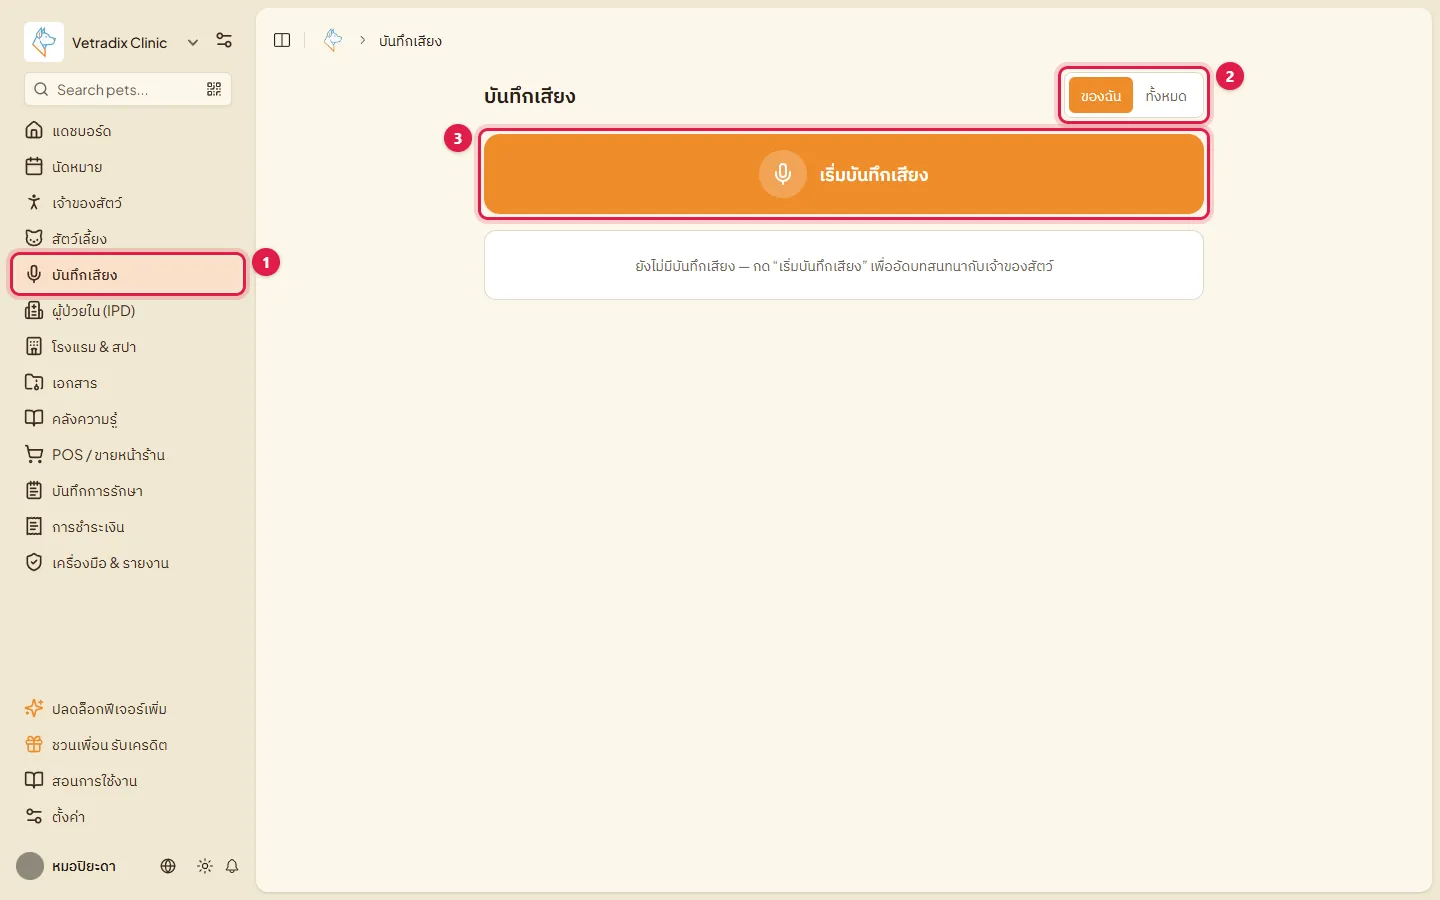Open สอนการใช้งาน tutorial
Image resolution: width=1440 pixels, height=900 pixels.
128,781
